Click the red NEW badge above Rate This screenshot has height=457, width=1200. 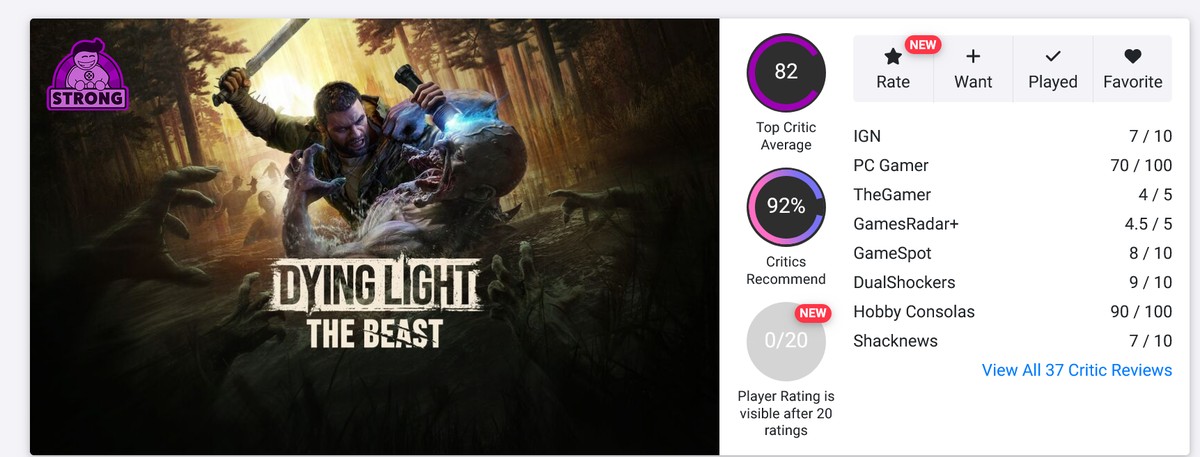(x=922, y=45)
